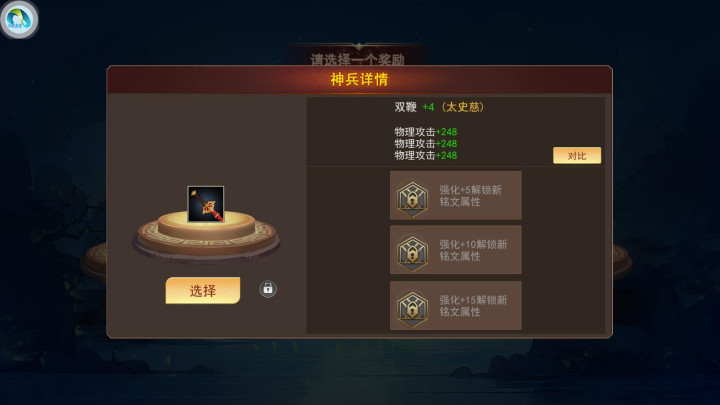Image resolution: width=720 pixels, height=405 pixels.
Task: Click the third 物理攻击+248 attribute line
Action: pos(425,155)
